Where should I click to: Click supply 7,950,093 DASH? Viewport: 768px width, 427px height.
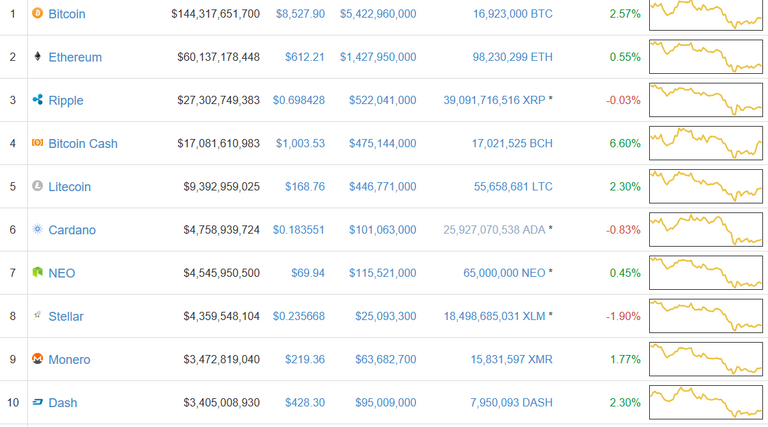pyautogui.click(x=511, y=403)
